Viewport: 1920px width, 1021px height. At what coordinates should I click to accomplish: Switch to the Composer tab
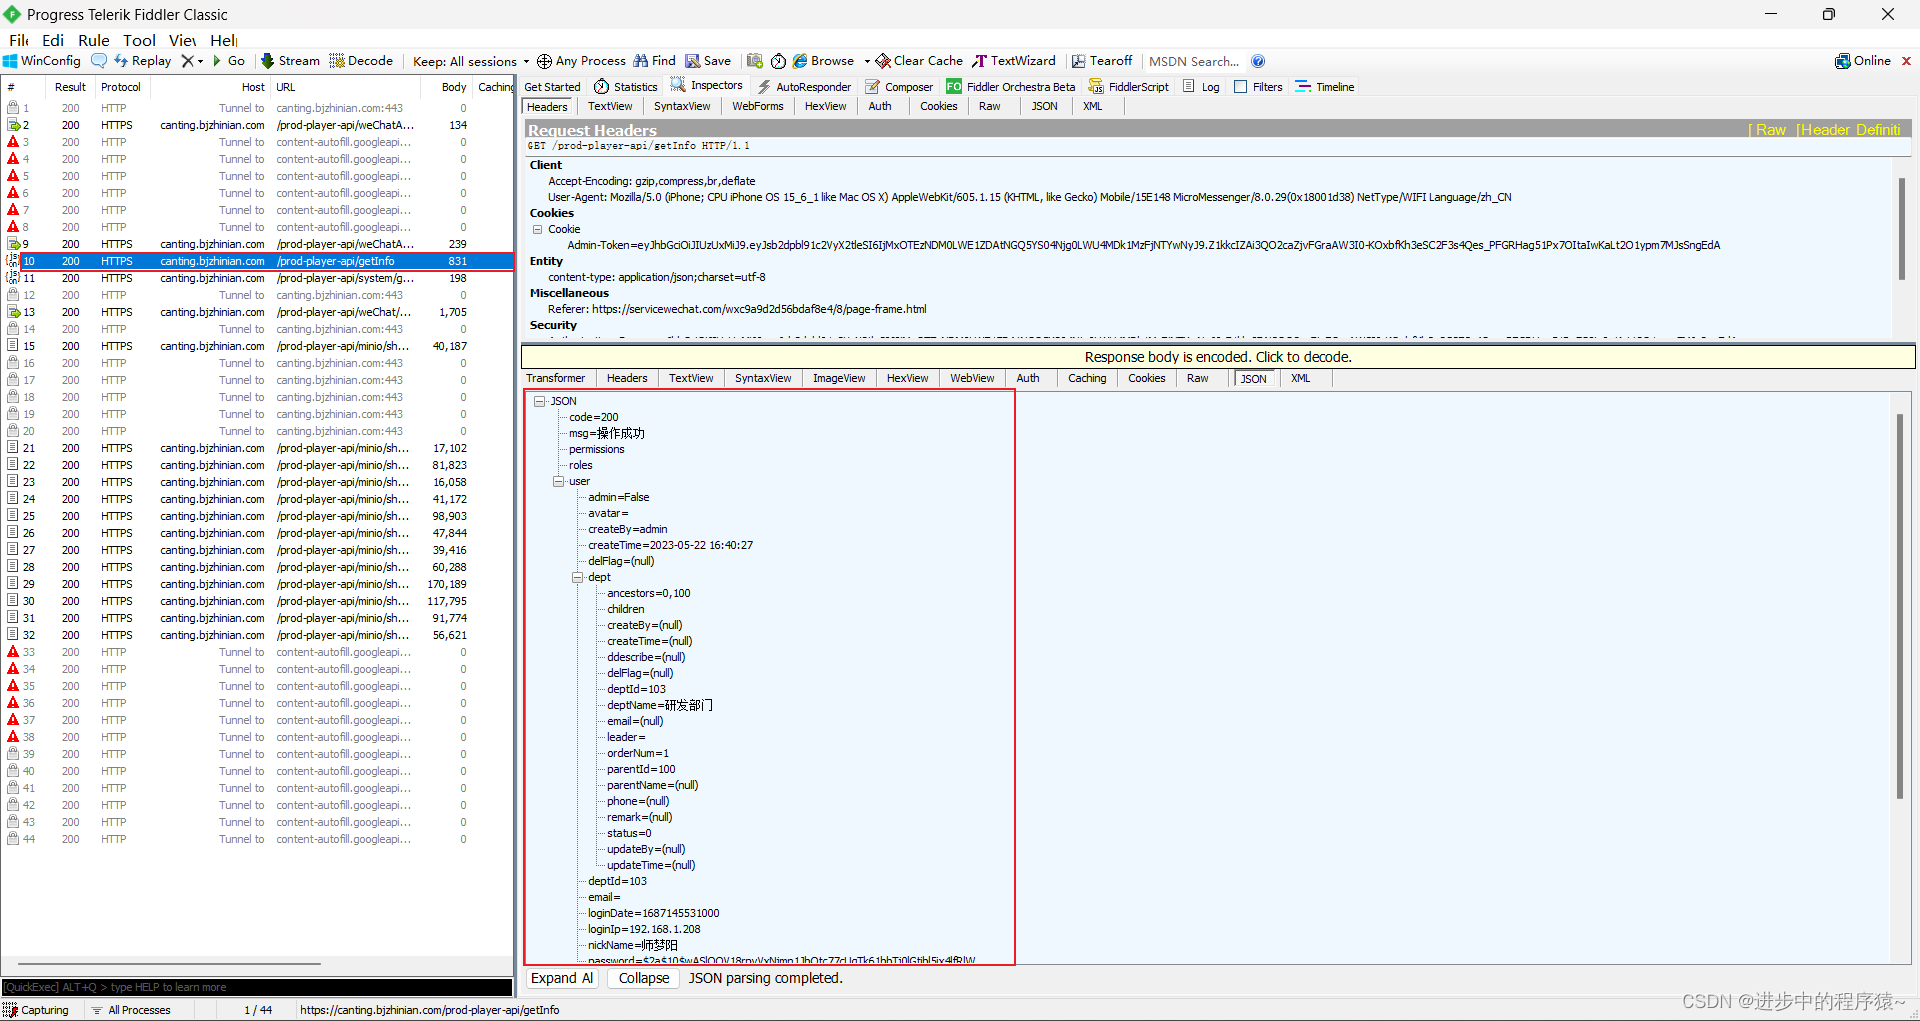coord(899,87)
